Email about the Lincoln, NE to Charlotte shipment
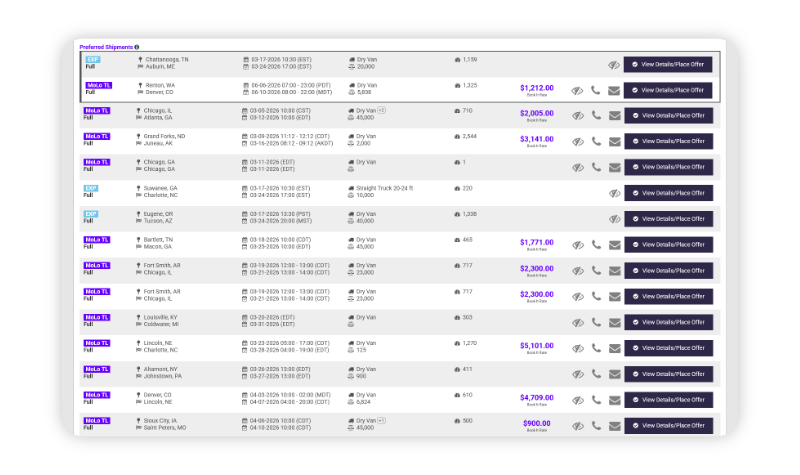The width and height of the screenshot is (800, 475). click(x=615, y=348)
